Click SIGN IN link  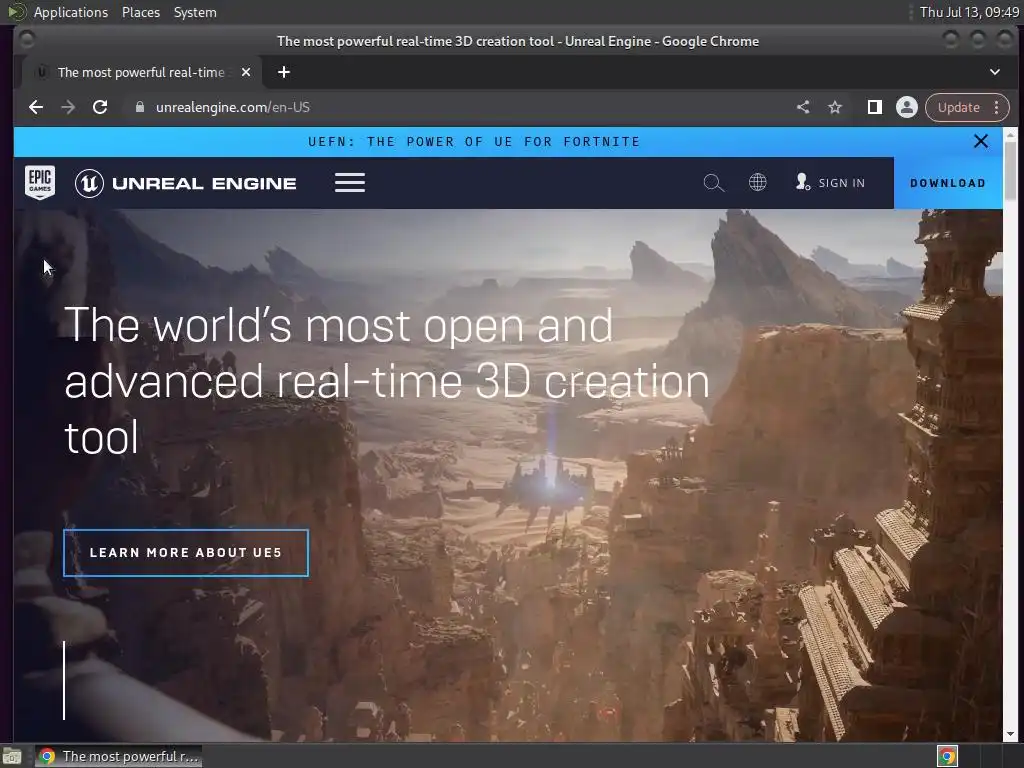pyautogui.click(x=830, y=183)
